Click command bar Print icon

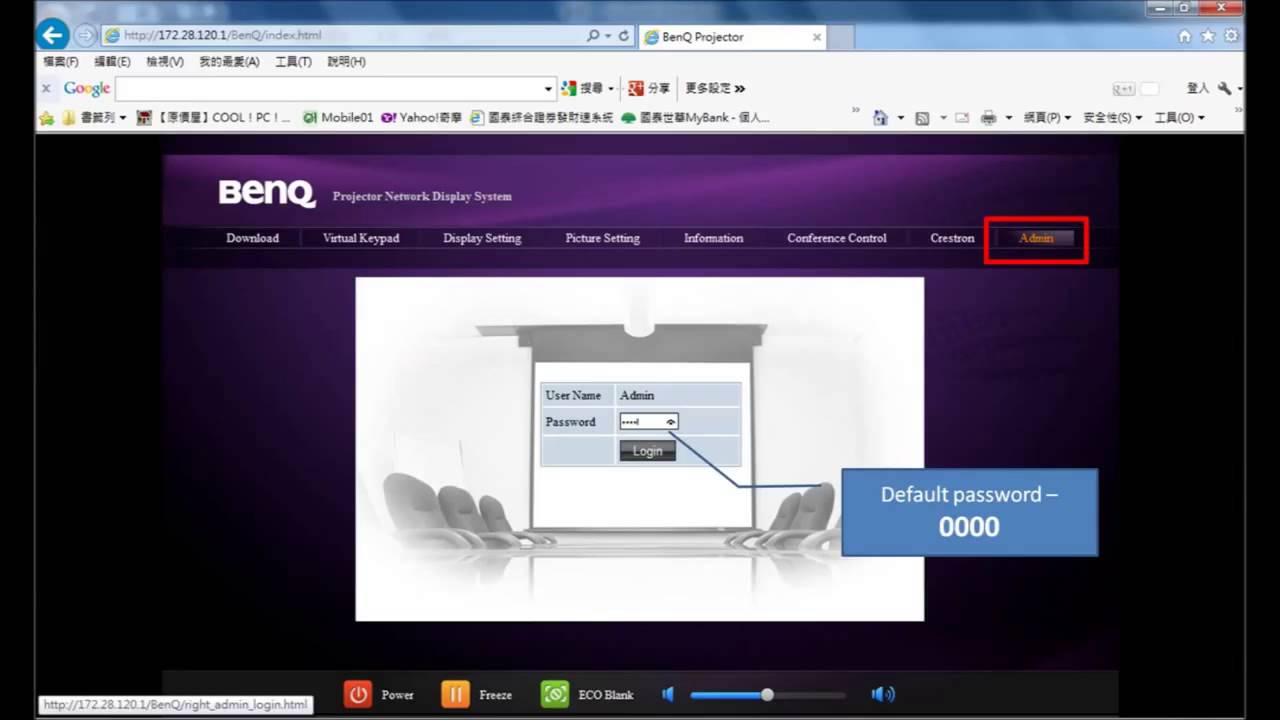coord(989,118)
